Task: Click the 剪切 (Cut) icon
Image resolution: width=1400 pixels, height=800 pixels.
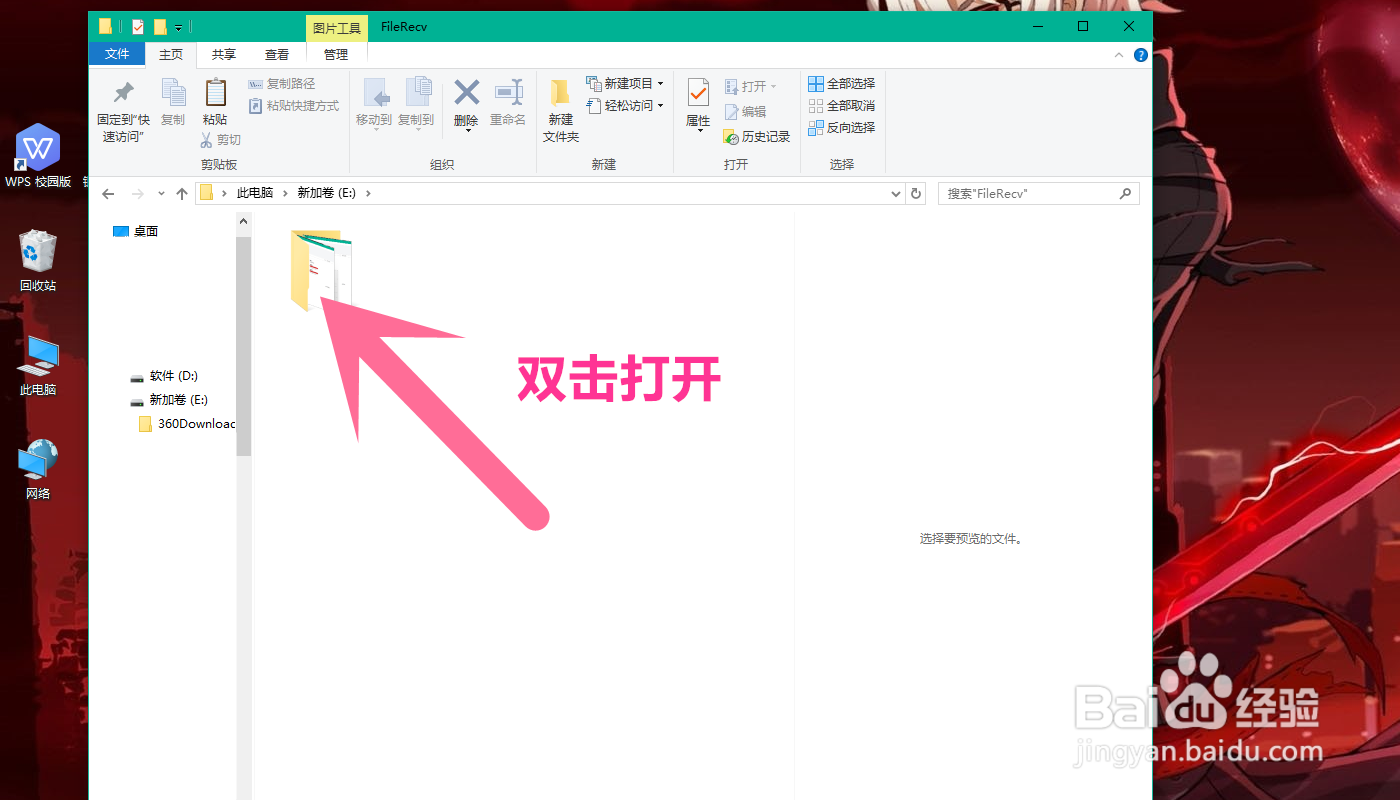Action: (x=222, y=139)
